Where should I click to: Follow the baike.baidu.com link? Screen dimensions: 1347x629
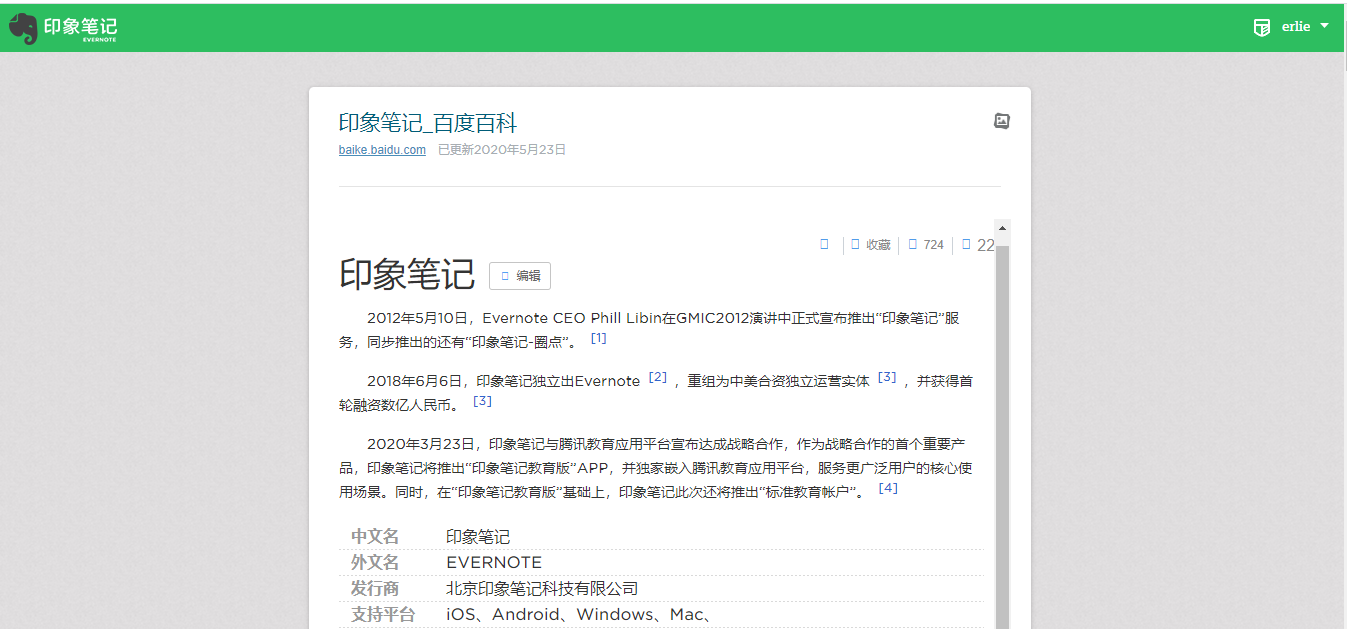(382, 149)
